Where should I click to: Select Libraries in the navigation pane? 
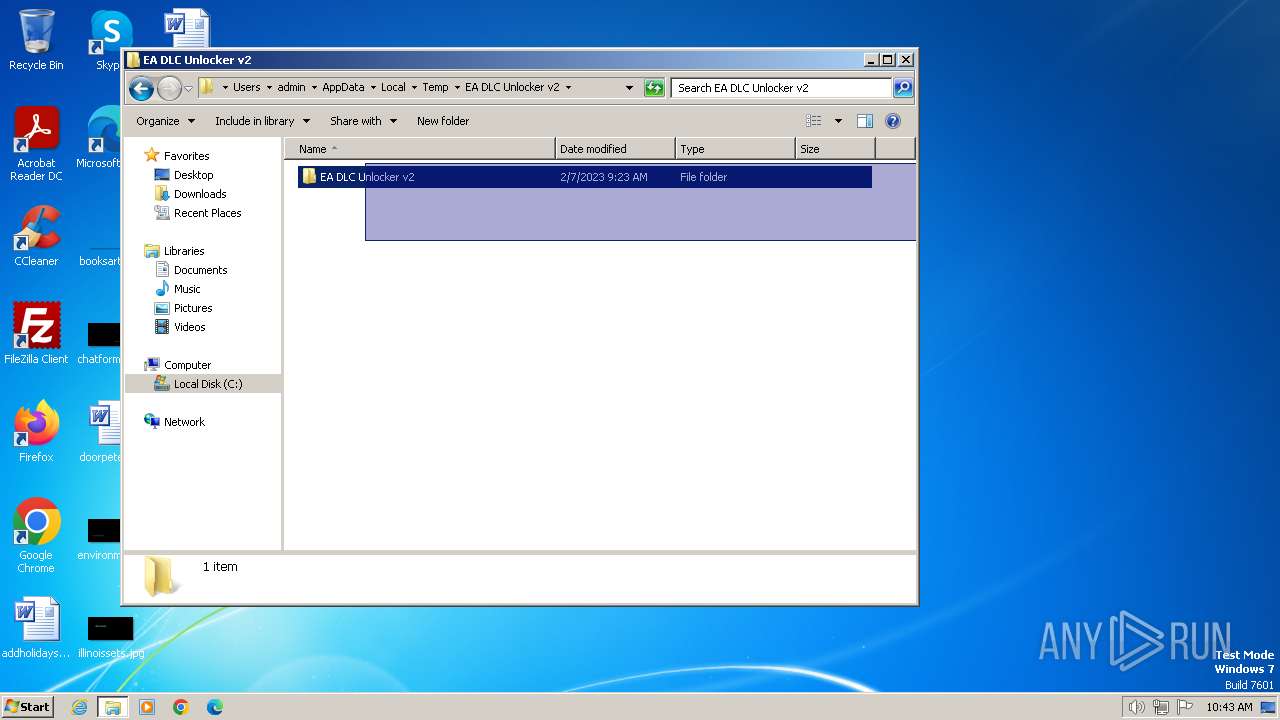pyautogui.click(x=175, y=251)
